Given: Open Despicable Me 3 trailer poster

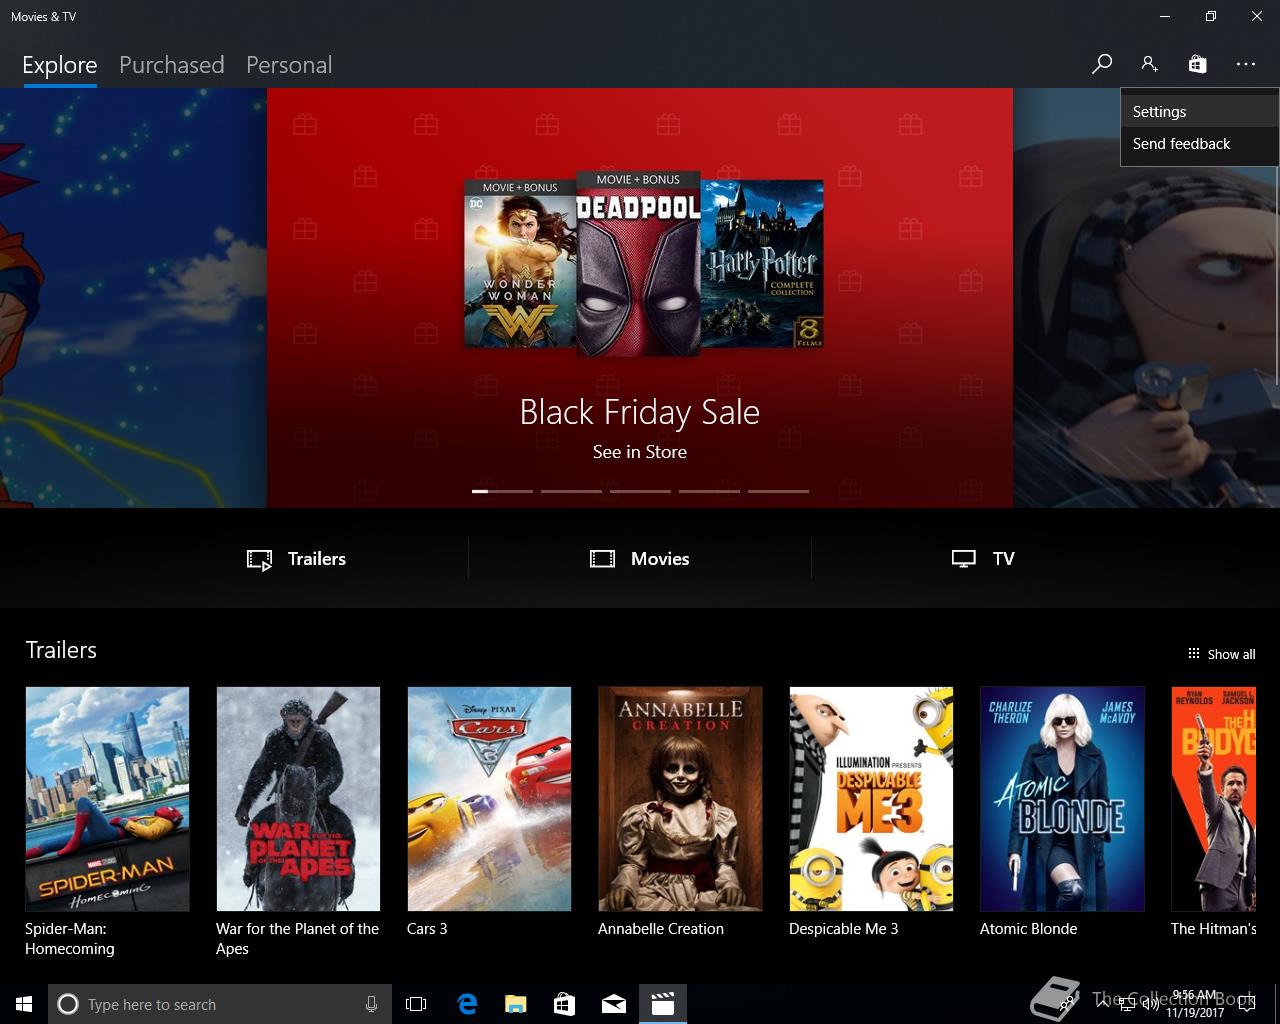Looking at the screenshot, I should point(871,799).
